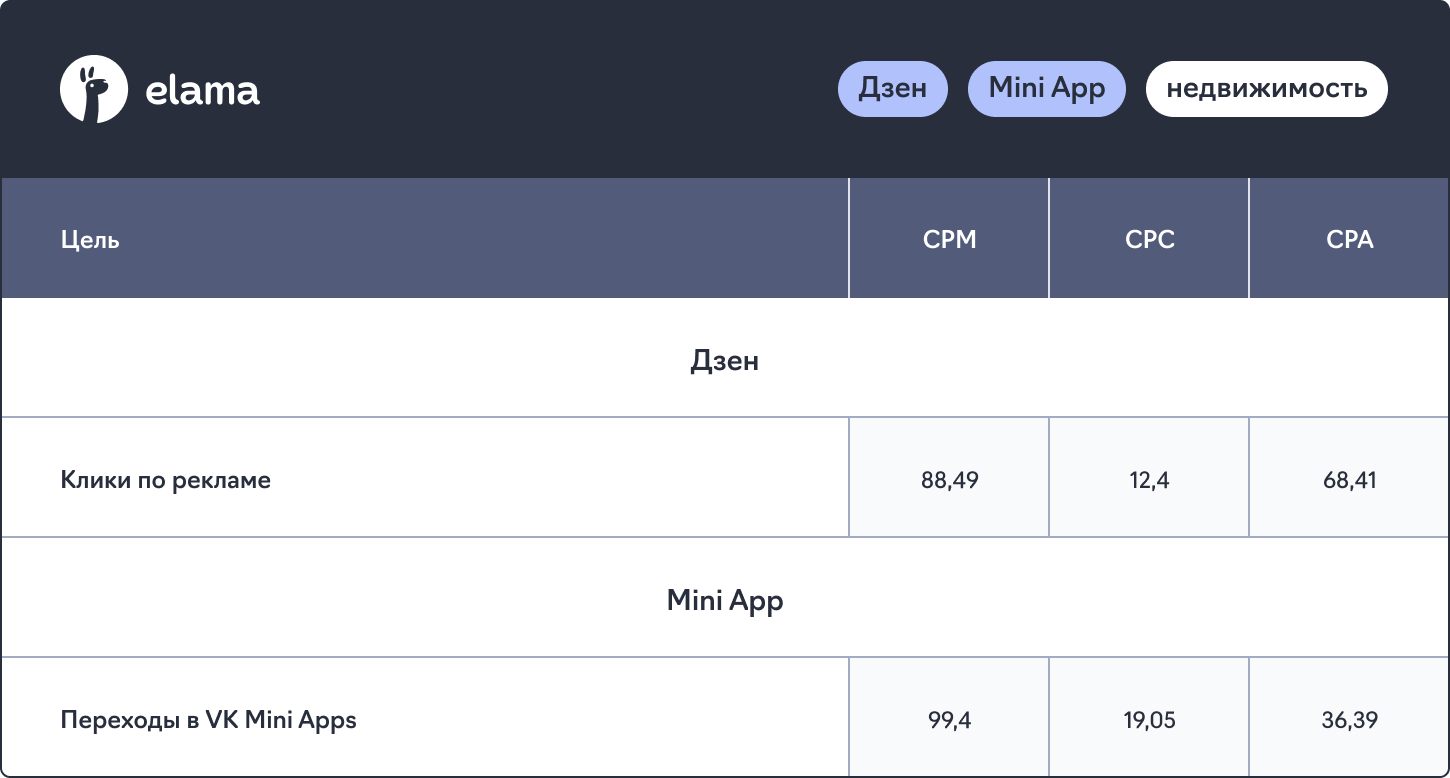Viewport: 1450px width, 778px height.
Task: Click the CPA value 36,39
Action: point(1349,720)
